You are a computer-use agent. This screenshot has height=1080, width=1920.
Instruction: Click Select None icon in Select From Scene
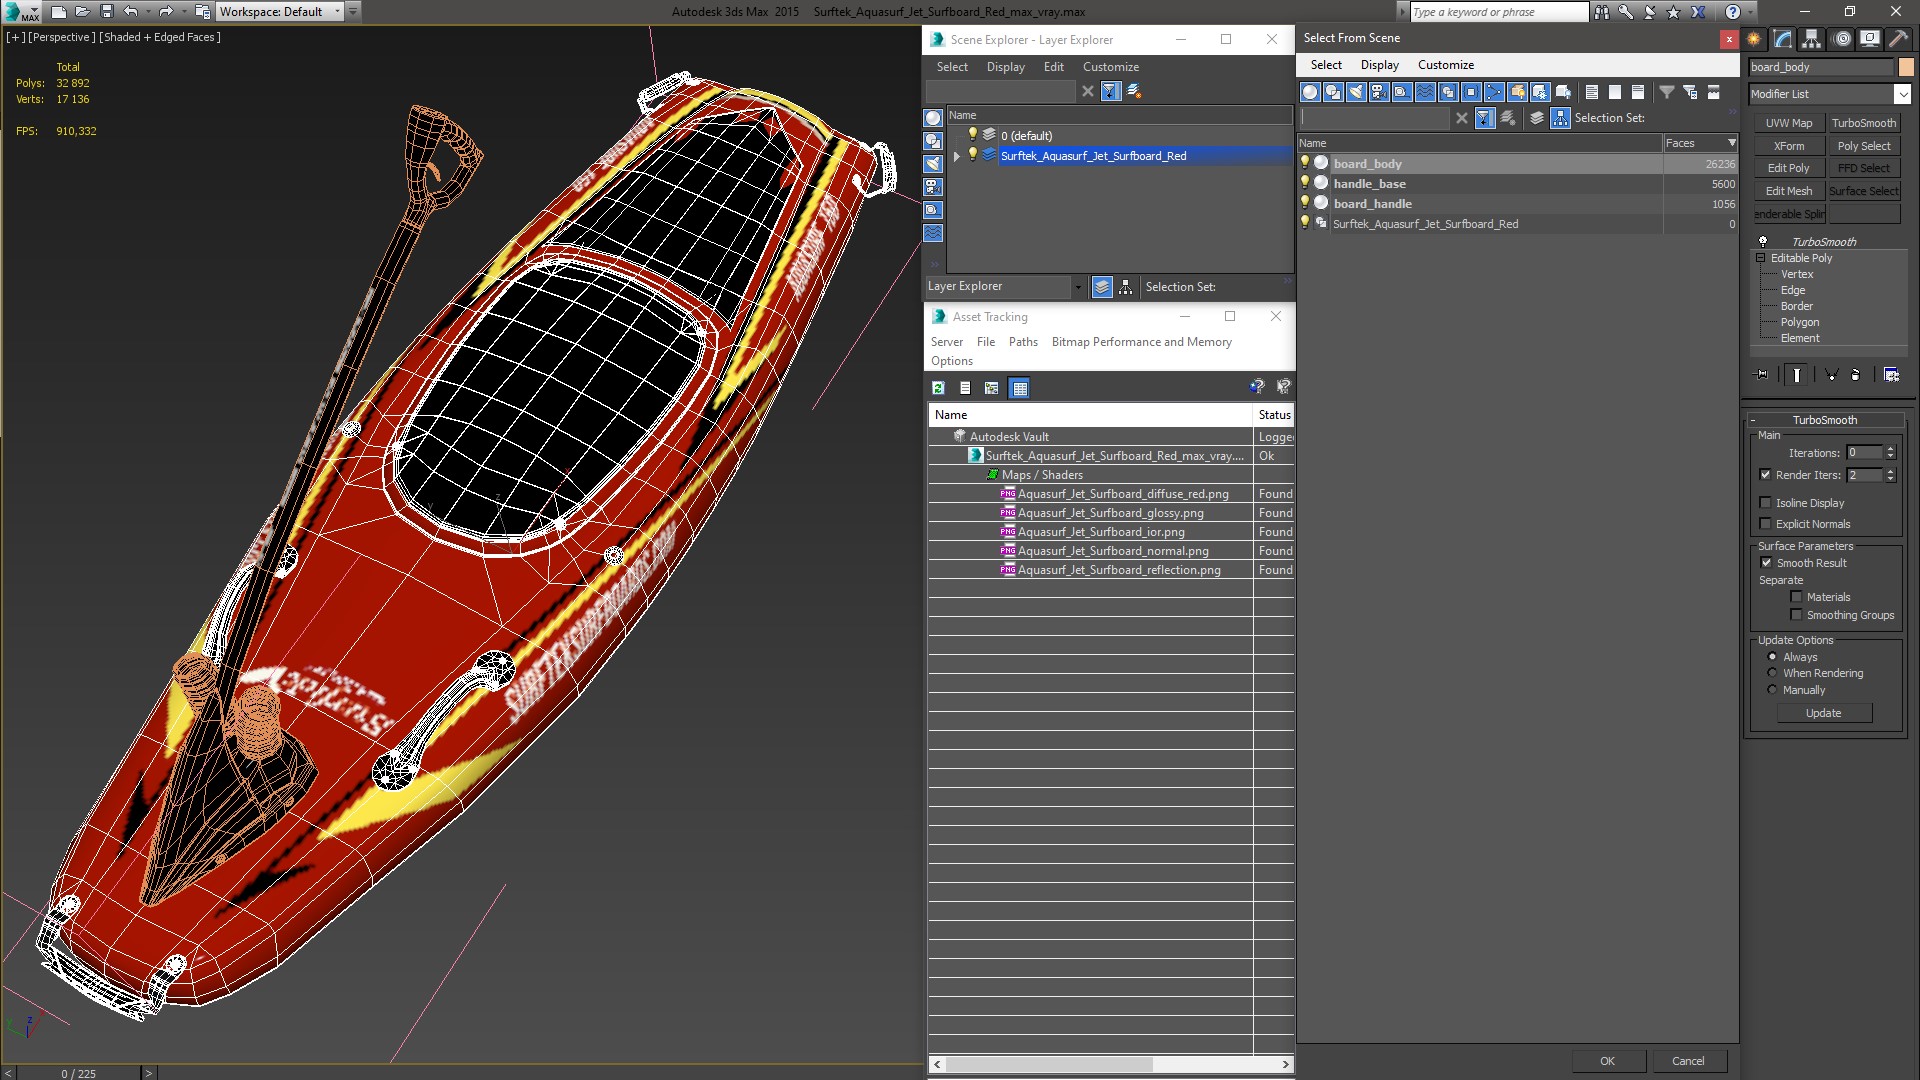click(1615, 92)
